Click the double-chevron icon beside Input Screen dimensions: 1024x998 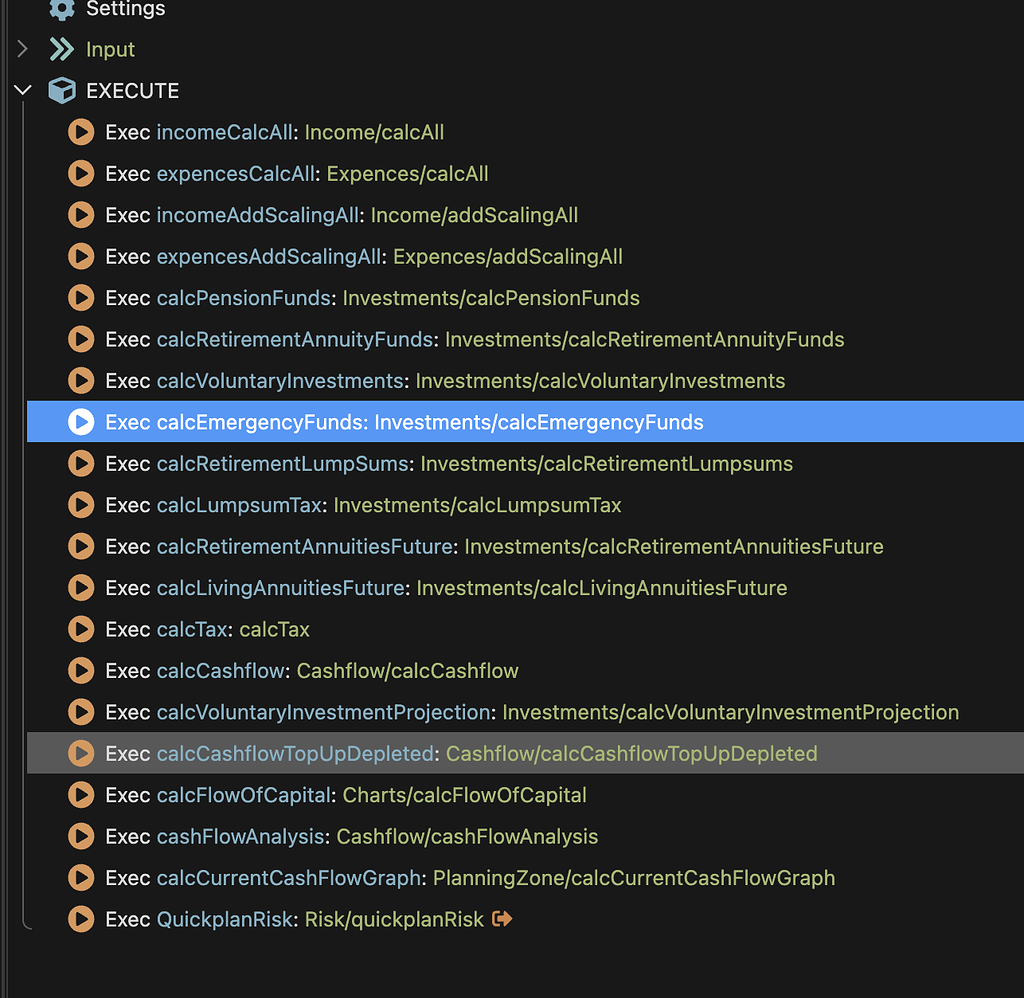coord(62,49)
